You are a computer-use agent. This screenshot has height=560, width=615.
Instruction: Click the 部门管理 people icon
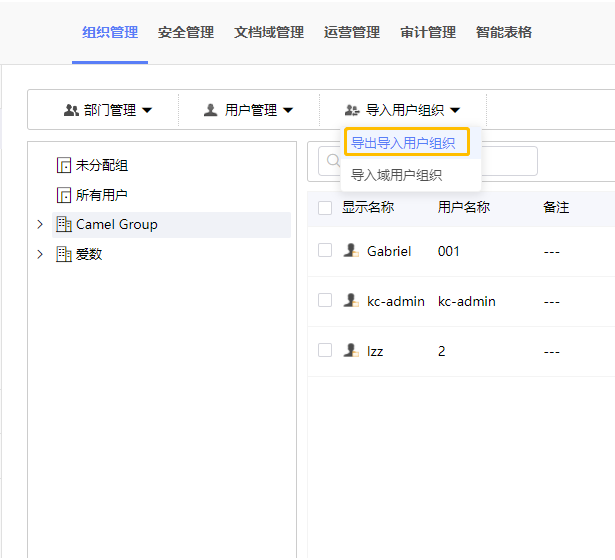71,110
